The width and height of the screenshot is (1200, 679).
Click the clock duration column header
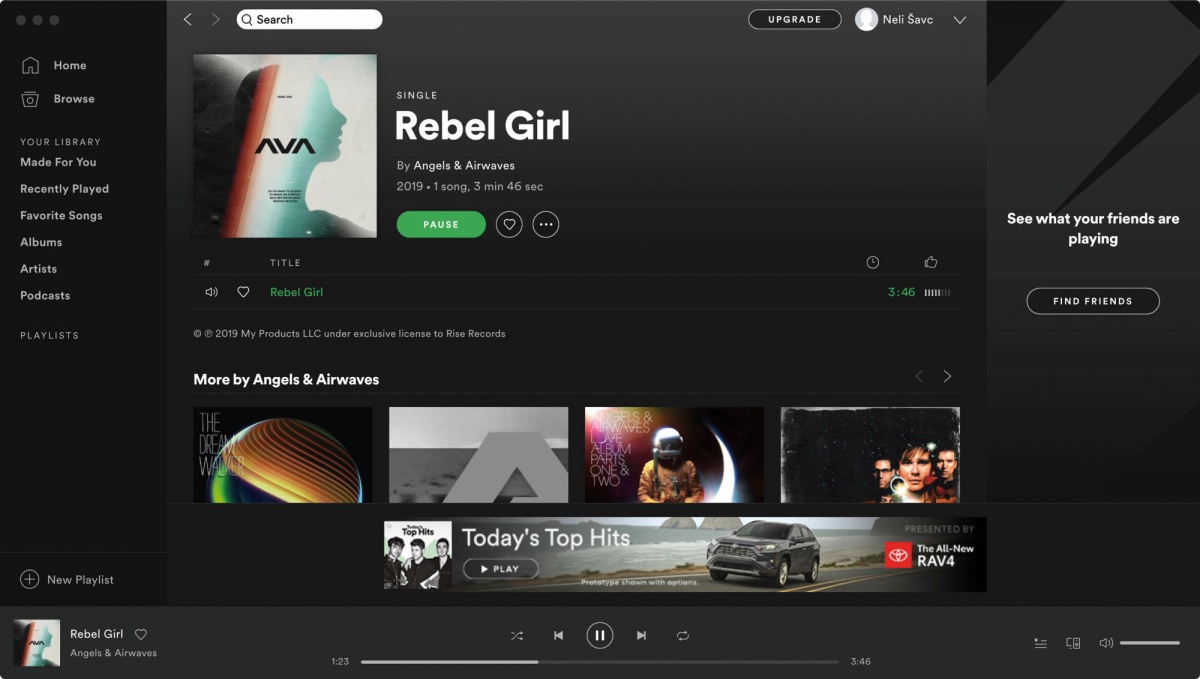pyautogui.click(x=873, y=262)
